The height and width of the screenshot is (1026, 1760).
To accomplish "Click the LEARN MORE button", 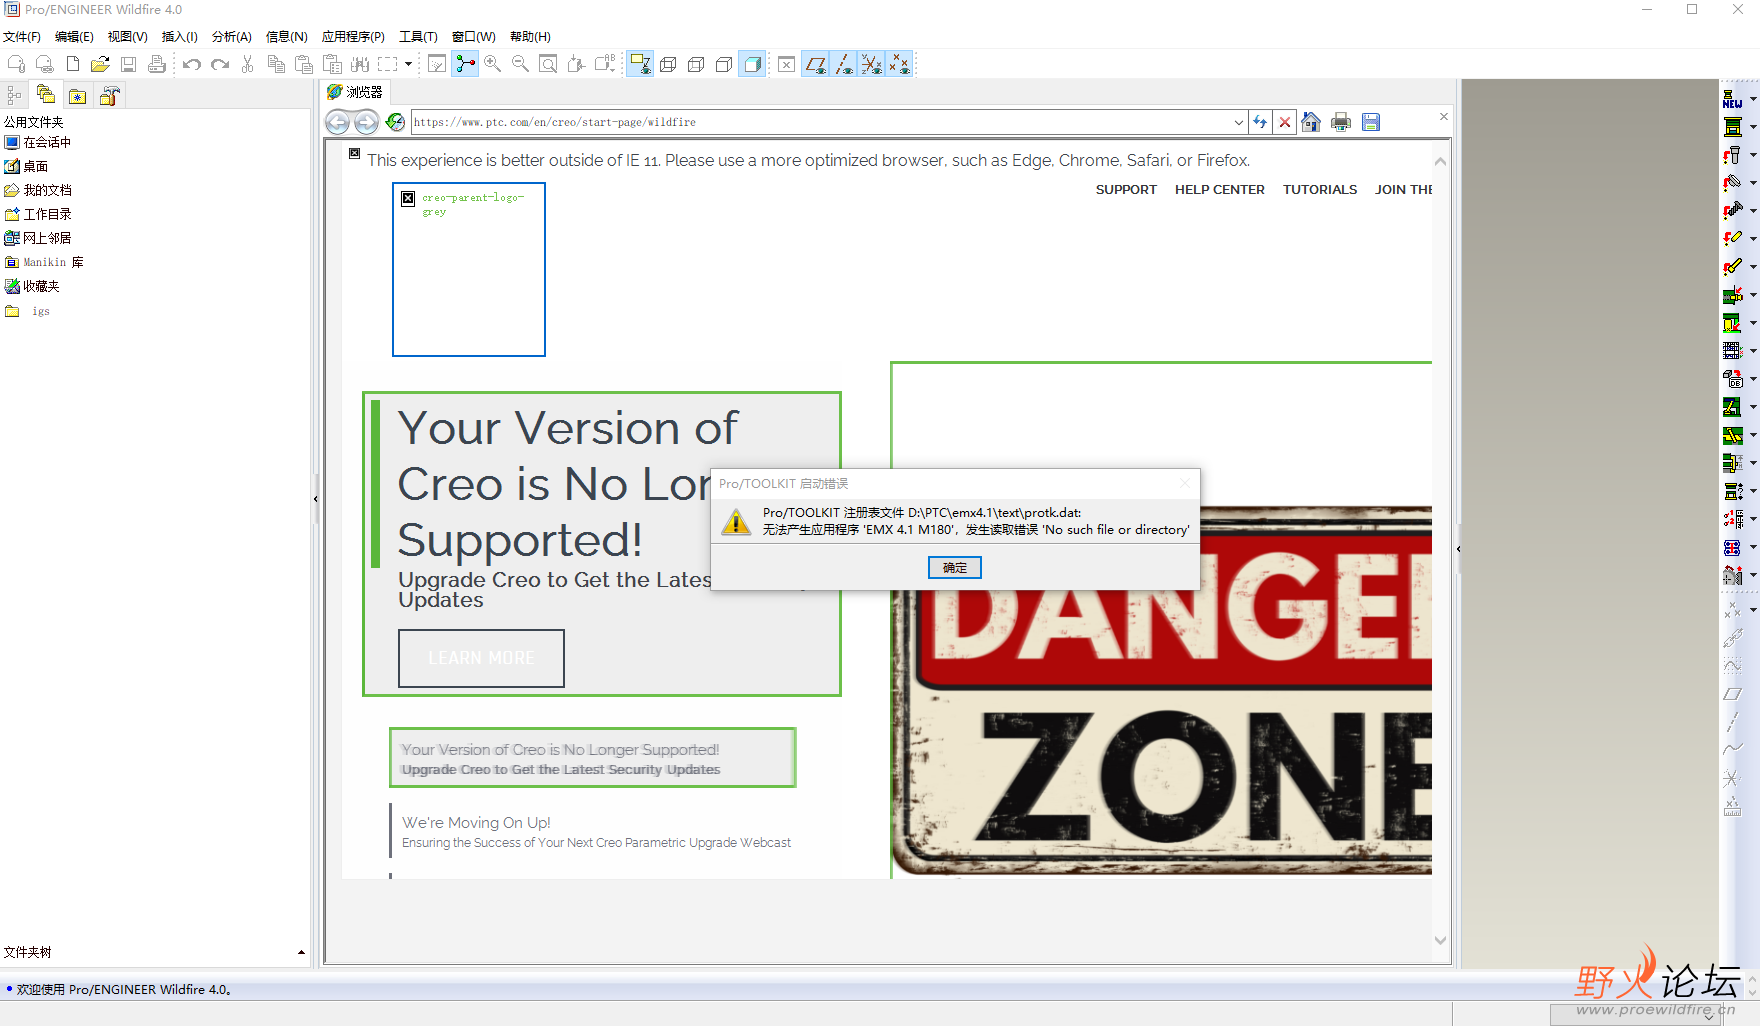I will (x=481, y=658).
